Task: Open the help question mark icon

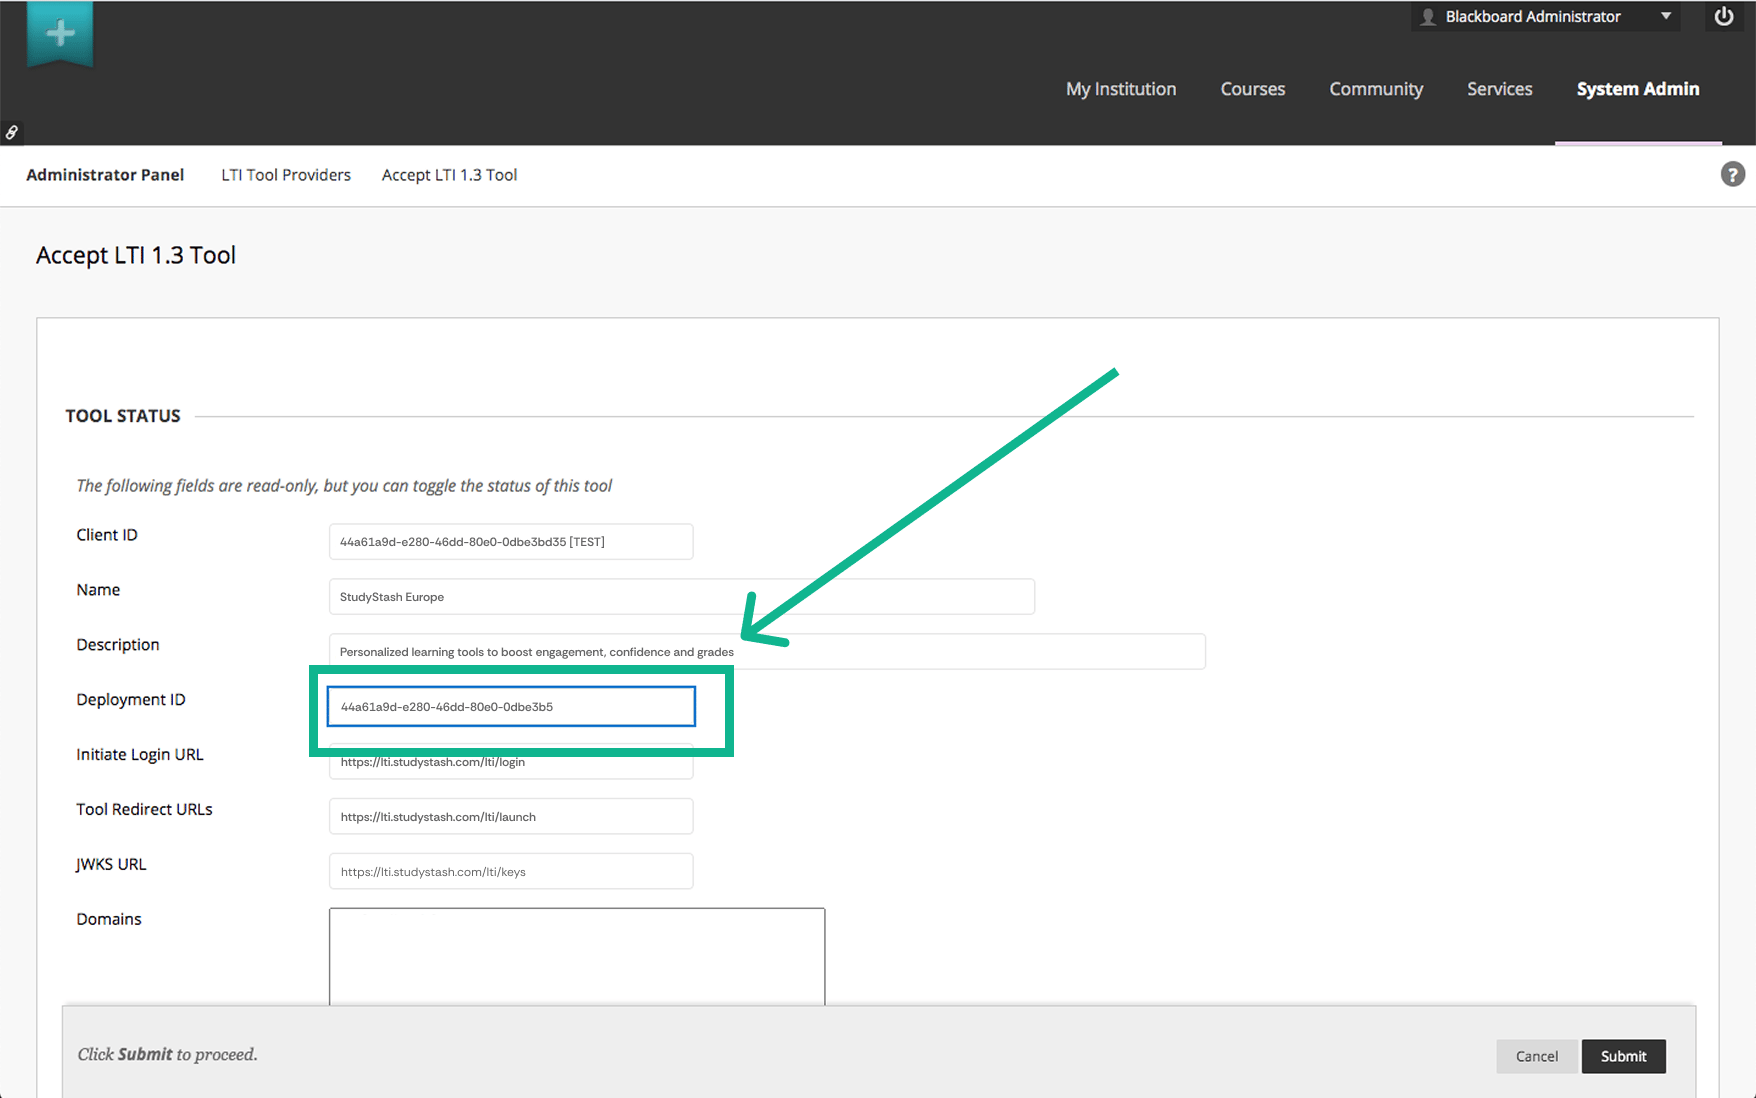Action: point(1732,174)
